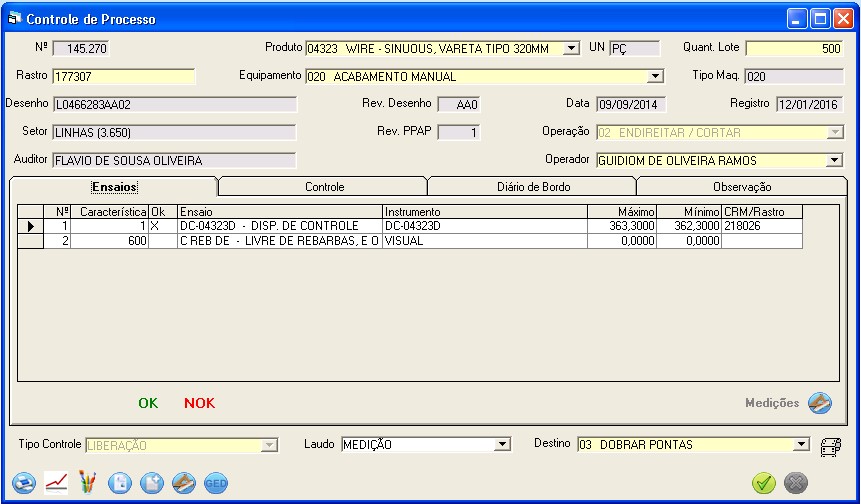Click Máximo cell 363,3000
861x504 pixels.
tap(622, 226)
